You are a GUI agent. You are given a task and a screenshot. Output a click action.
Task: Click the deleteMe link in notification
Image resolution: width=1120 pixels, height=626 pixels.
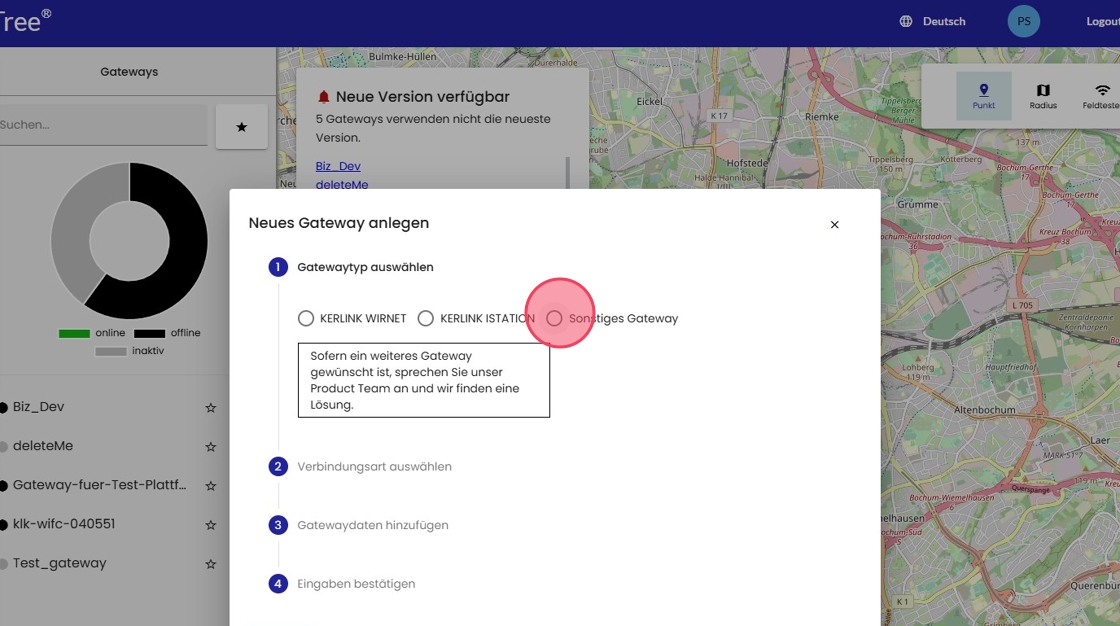pyautogui.click(x=342, y=185)
